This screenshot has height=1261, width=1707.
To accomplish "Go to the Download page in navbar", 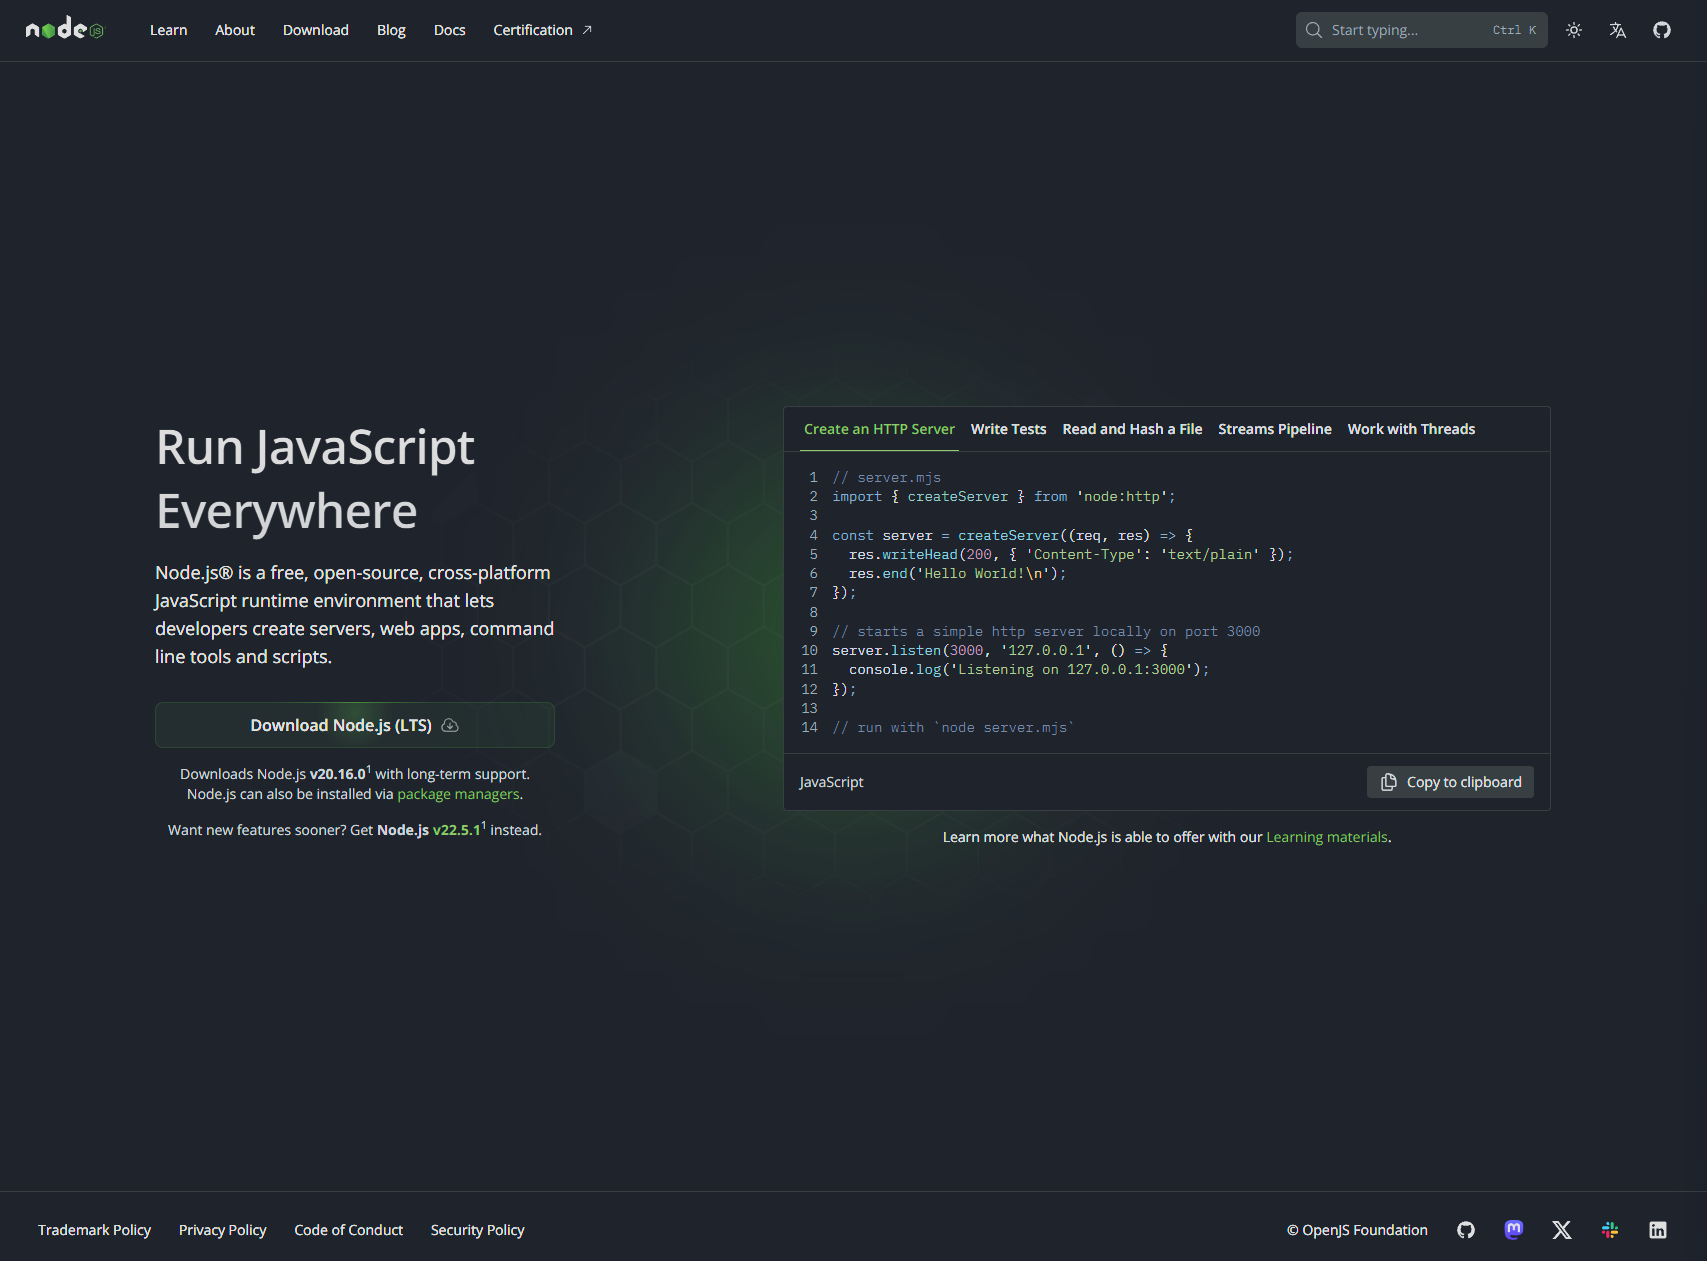I will [x=316, y=30].
